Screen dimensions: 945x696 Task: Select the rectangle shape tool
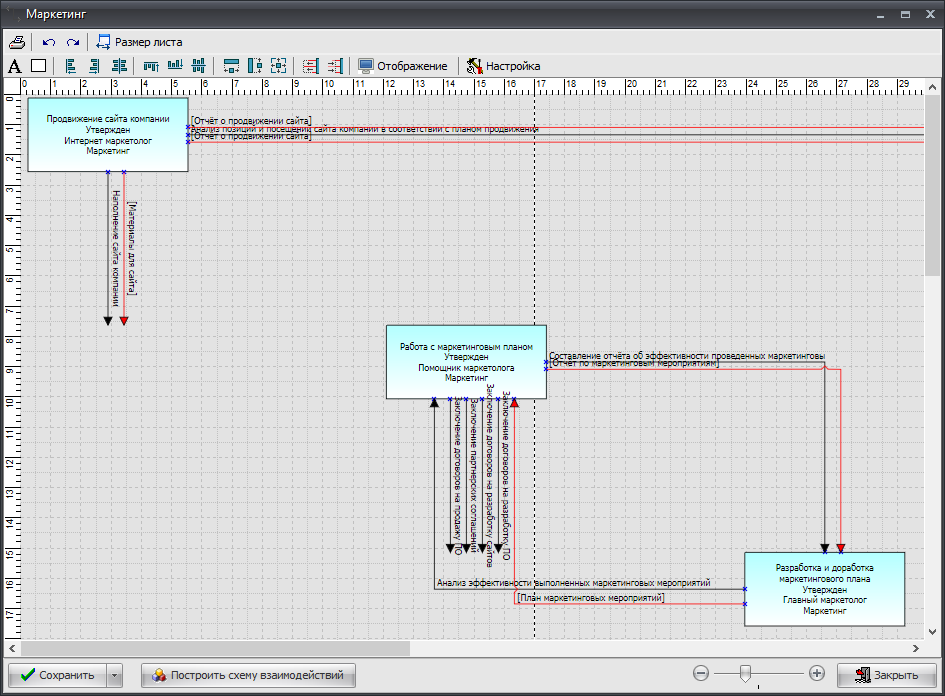click(x=39, y=66)
